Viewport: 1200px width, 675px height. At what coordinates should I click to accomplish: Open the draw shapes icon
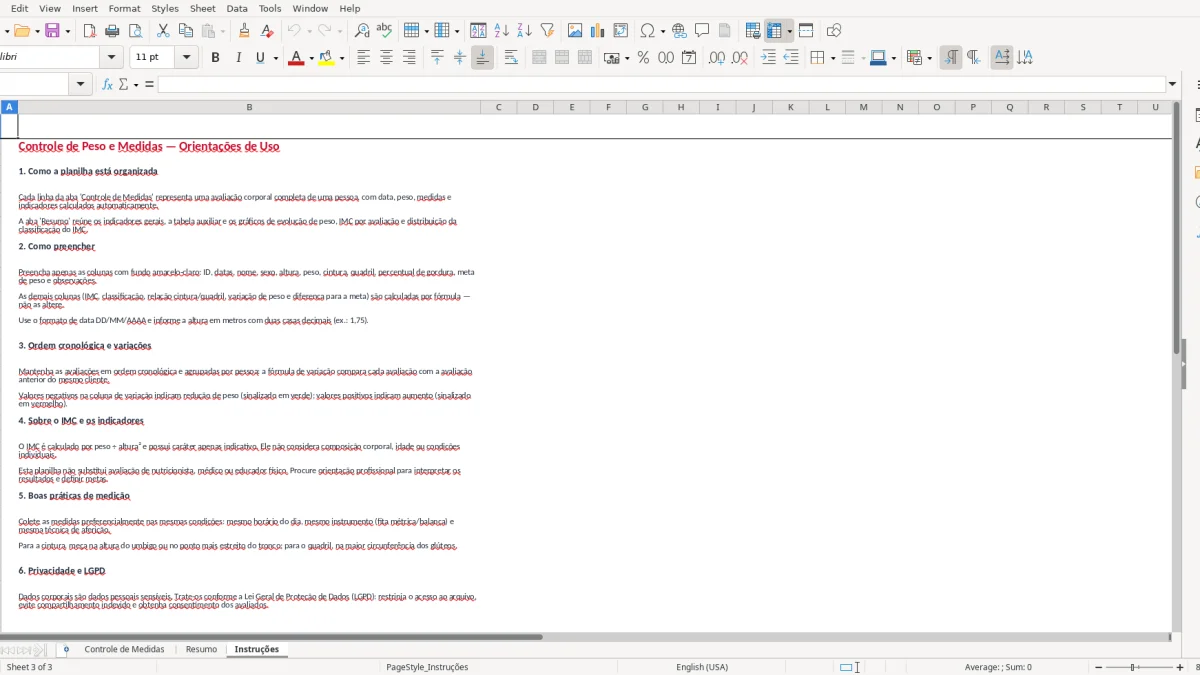coord(834,31)
